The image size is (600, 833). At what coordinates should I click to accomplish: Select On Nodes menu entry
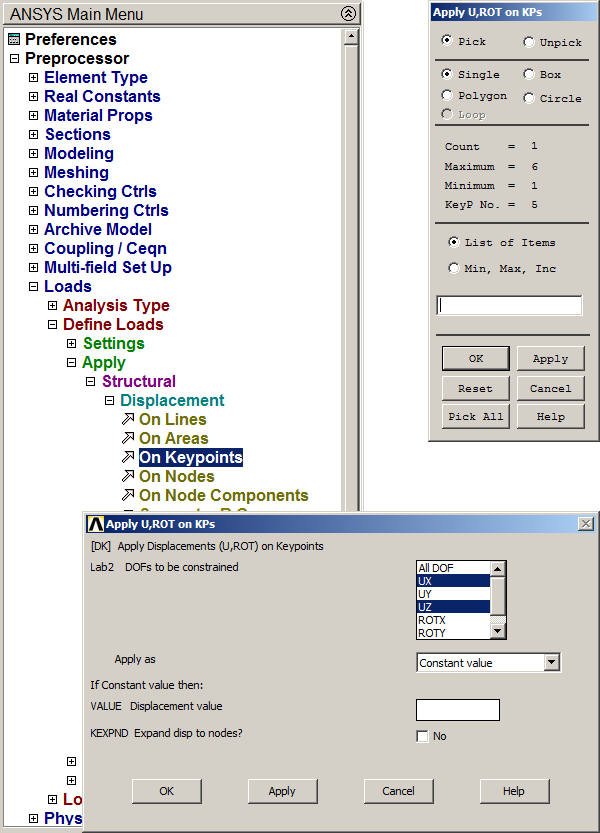click(176, 477)
